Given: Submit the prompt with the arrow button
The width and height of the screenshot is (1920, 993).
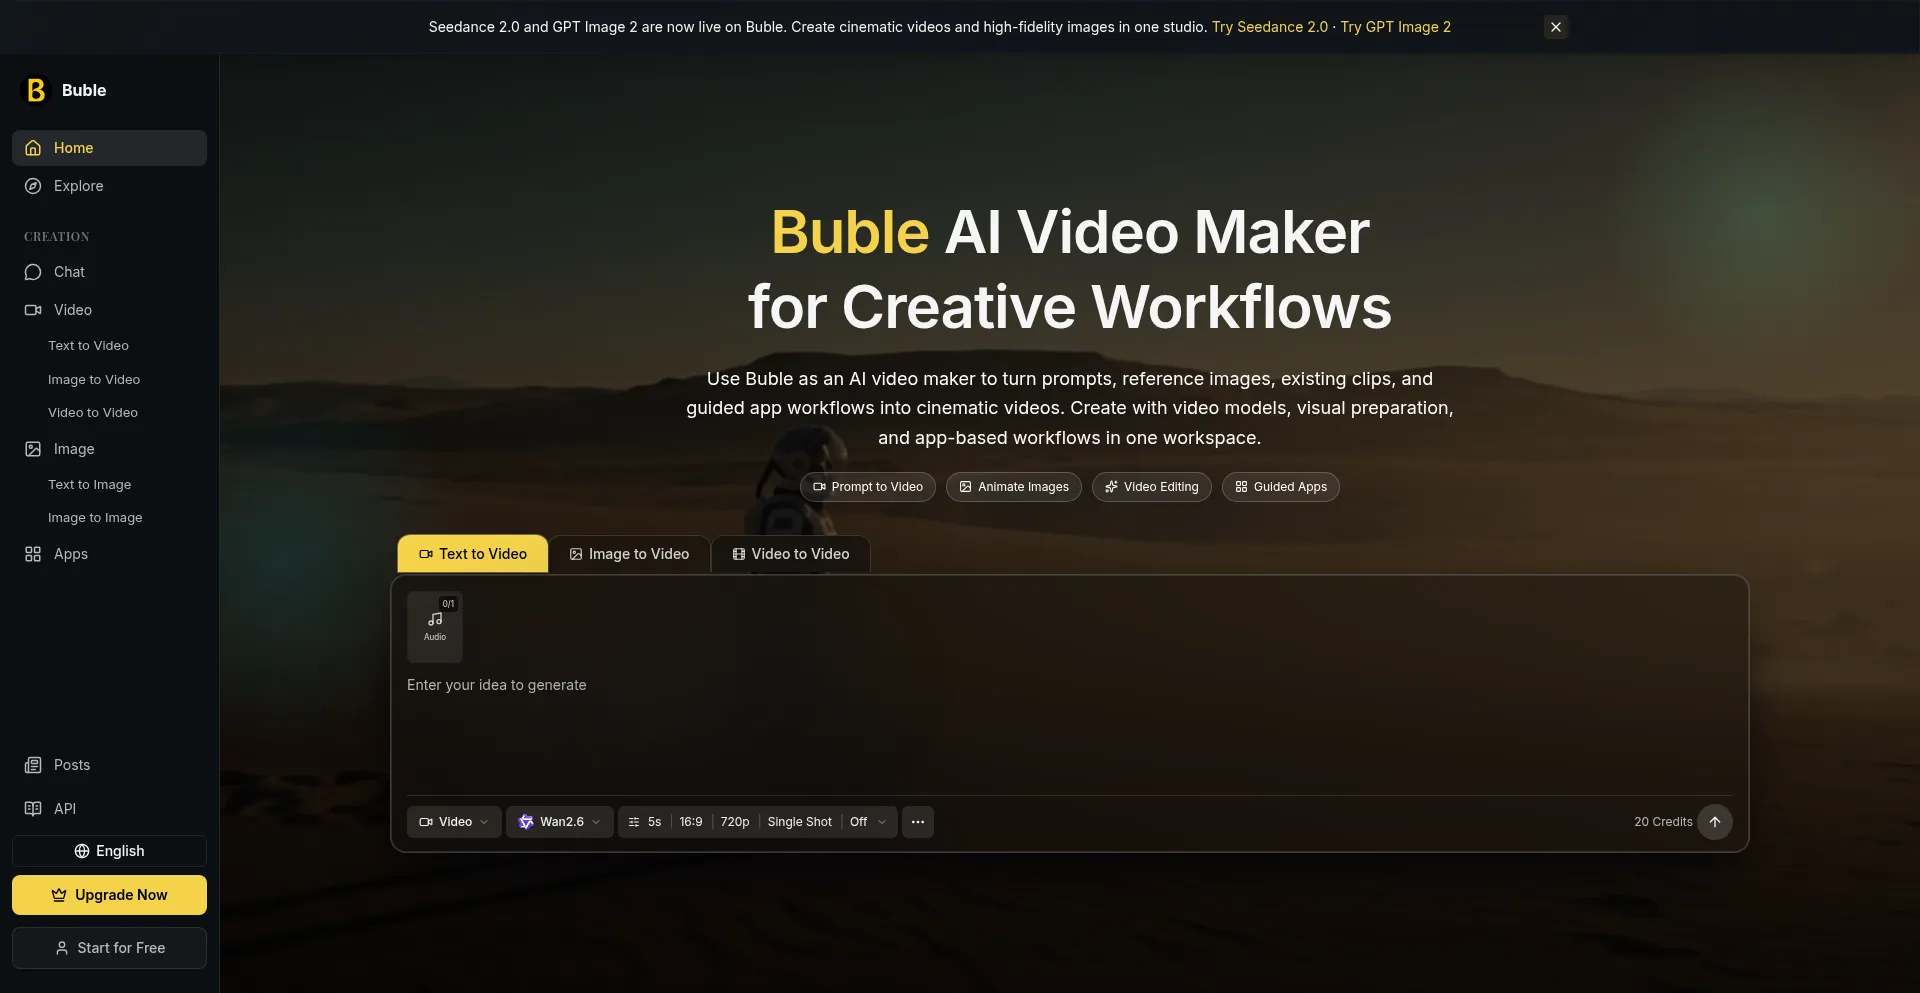Looking at the screenshot, I should pos(1715,822).
